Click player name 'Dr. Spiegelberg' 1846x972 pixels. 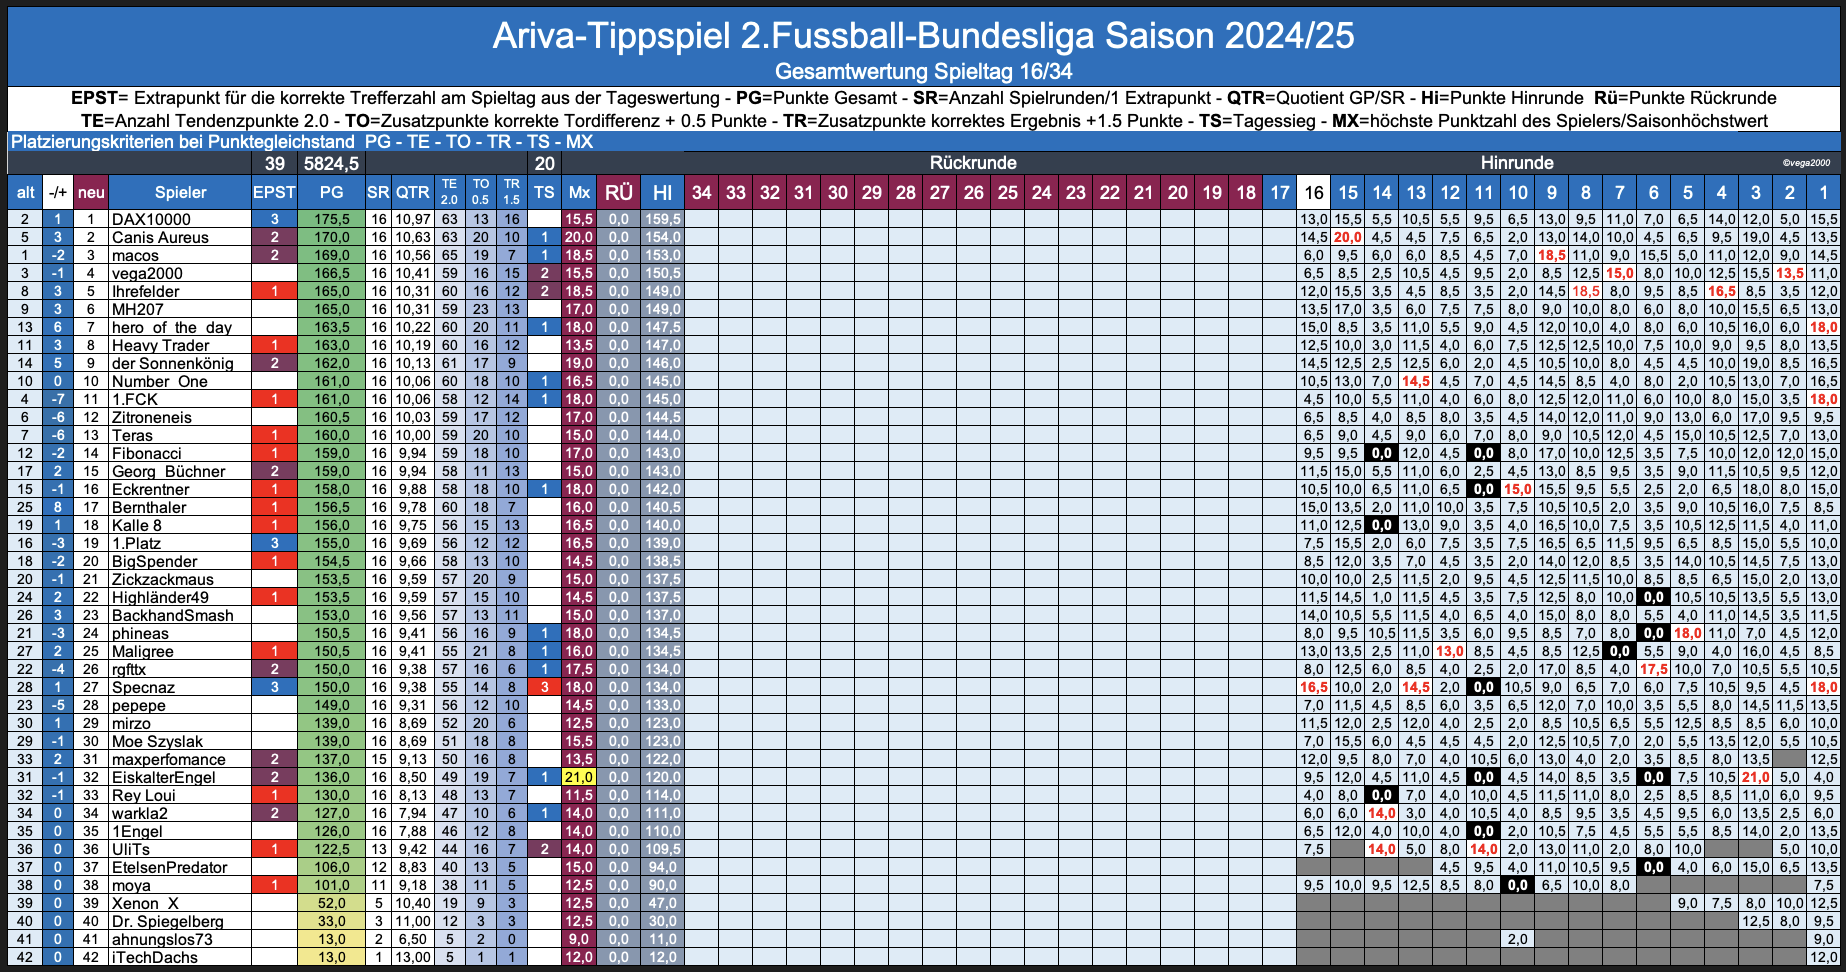pyautogui.click(x=168, y=921)
